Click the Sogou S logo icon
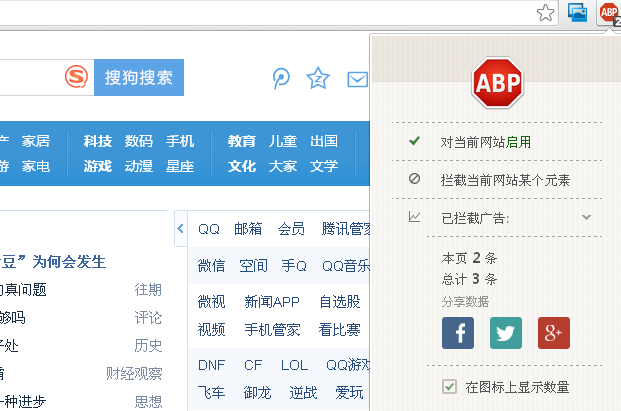Image resolution: width=621 pixels, height=411 pixels. coord(76,77)
